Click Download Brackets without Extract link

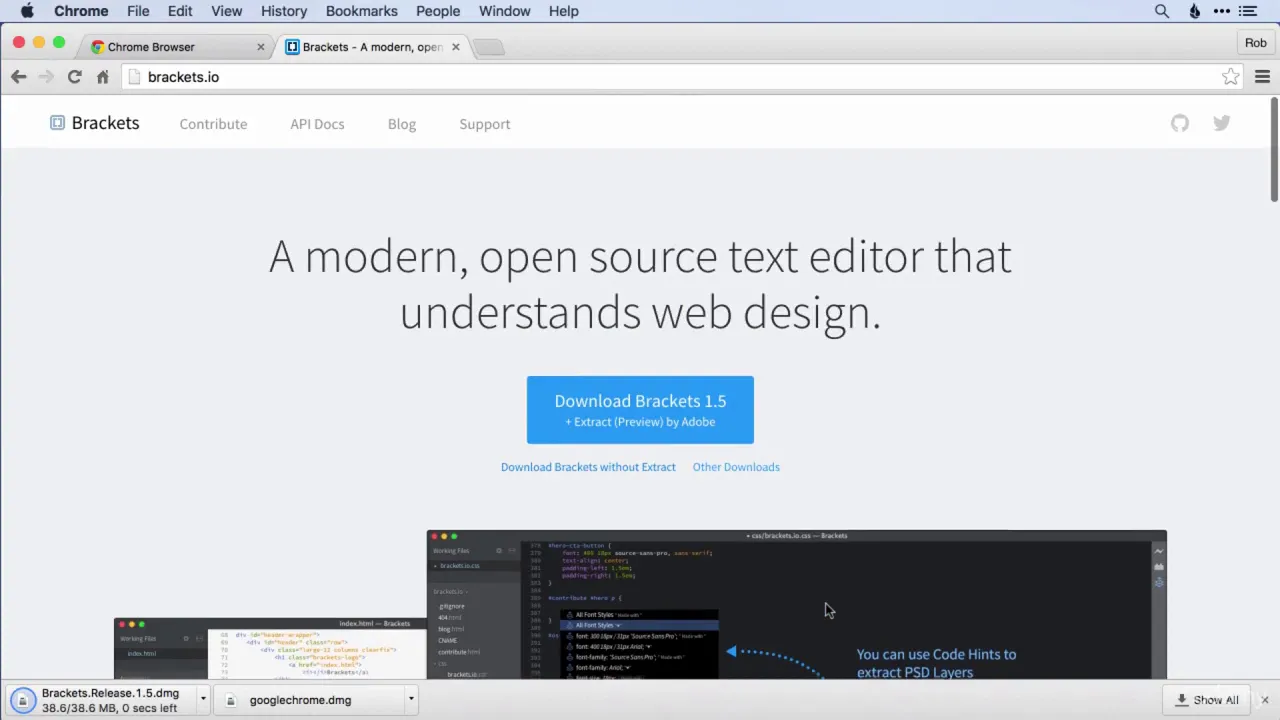pos(588,467)
